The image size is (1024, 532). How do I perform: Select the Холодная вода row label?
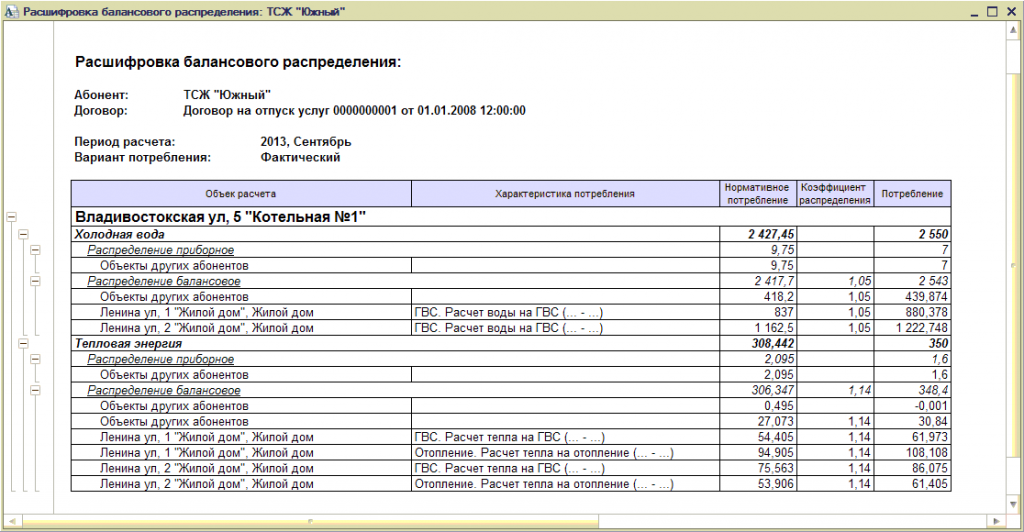coord(120,234)
